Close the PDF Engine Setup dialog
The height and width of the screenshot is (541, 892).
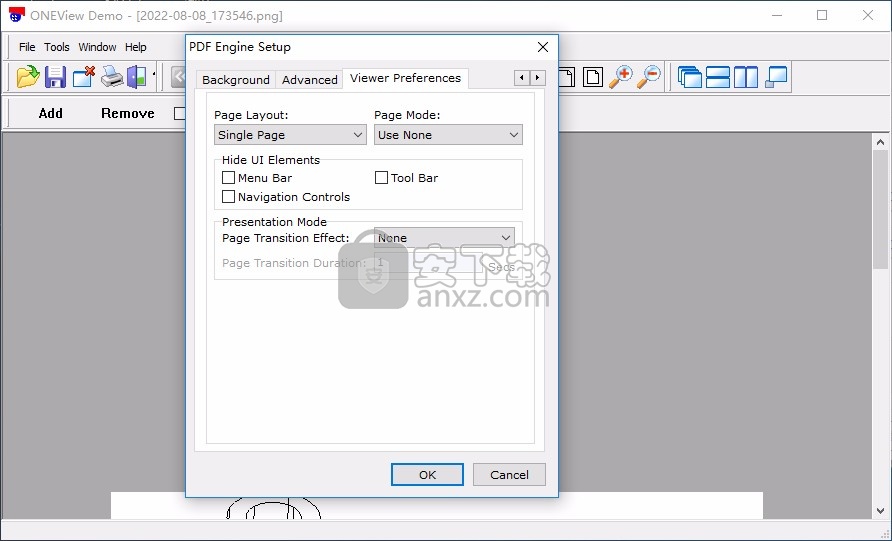point(543,47)
